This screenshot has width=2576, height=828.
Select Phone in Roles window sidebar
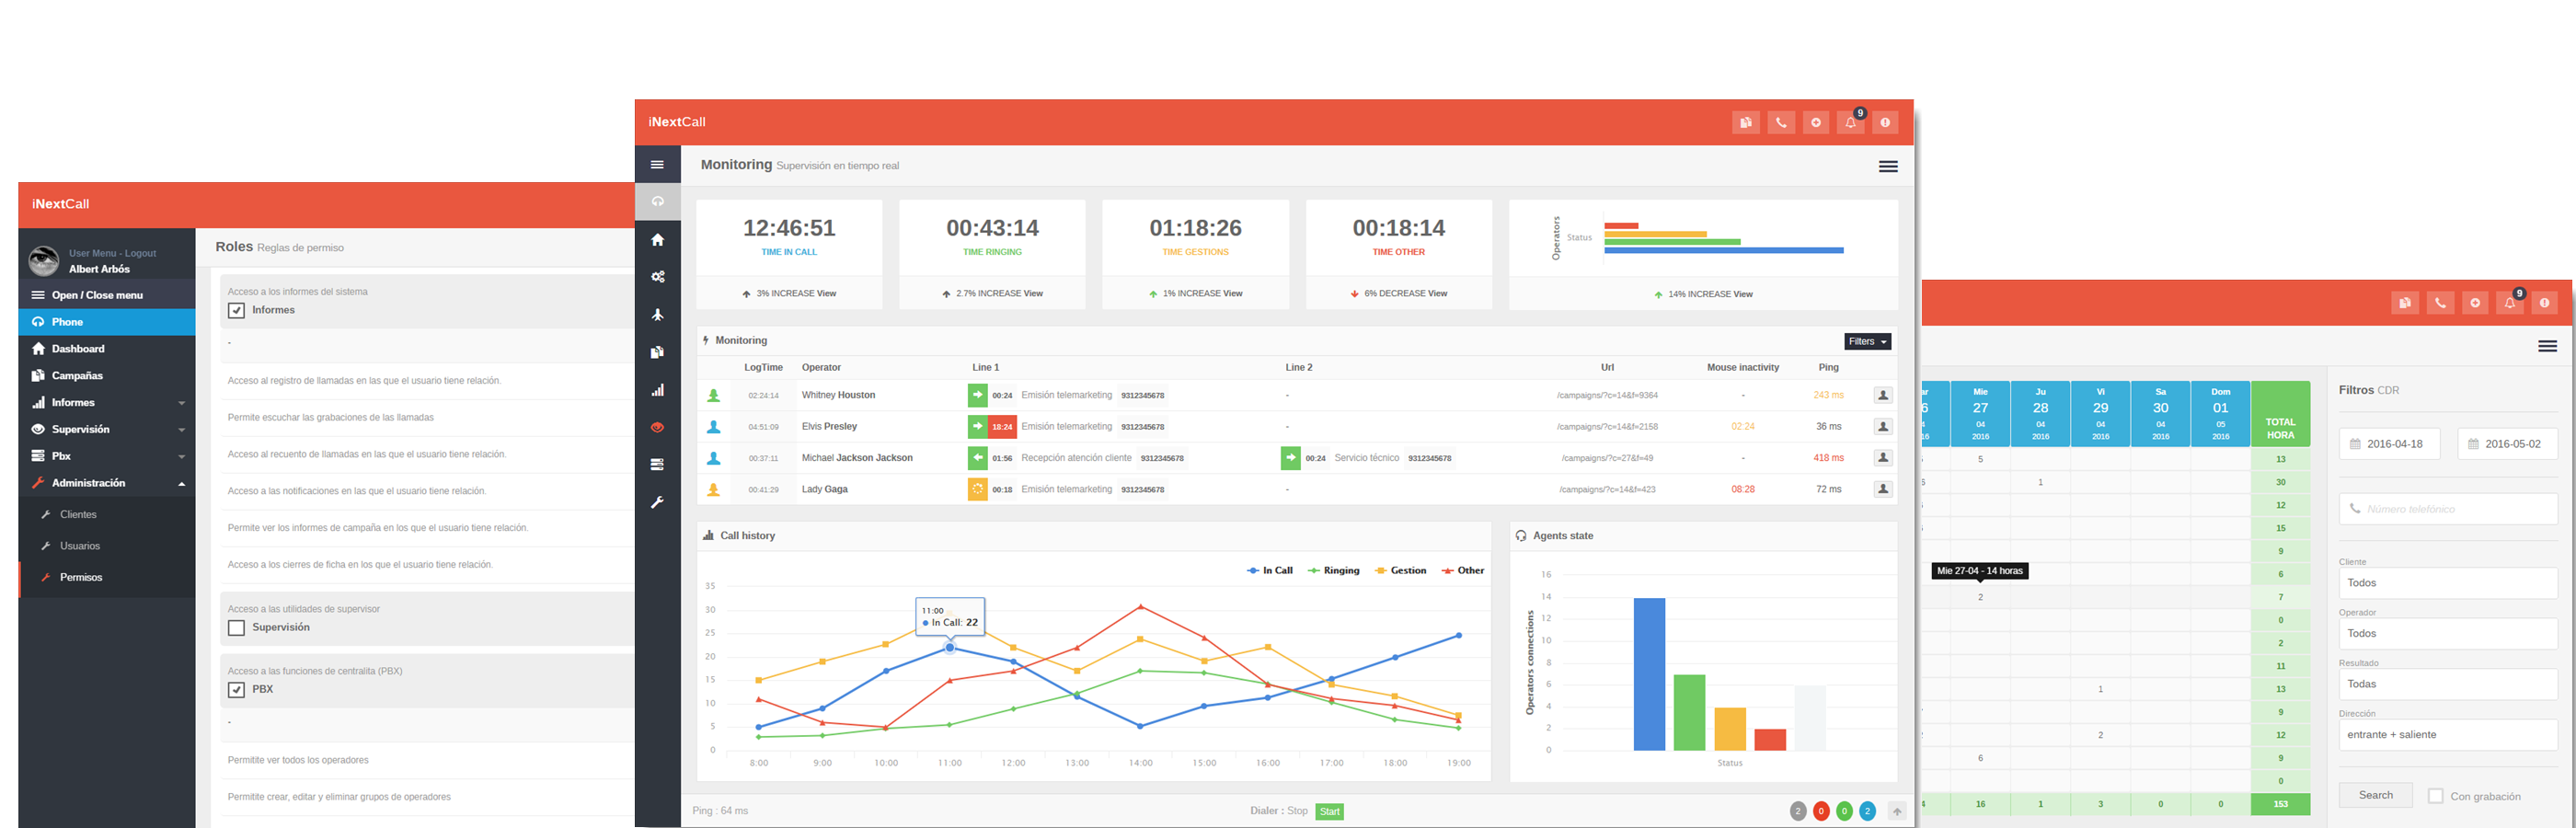(x=107, y=322)
